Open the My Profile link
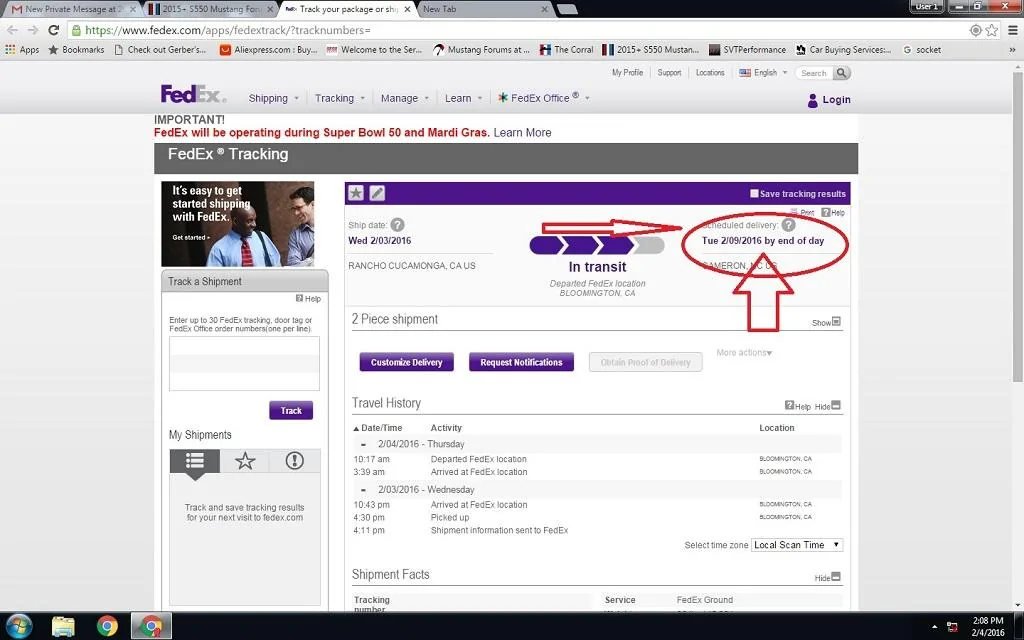Screen dimensions: 1024x640 point(627,72)
